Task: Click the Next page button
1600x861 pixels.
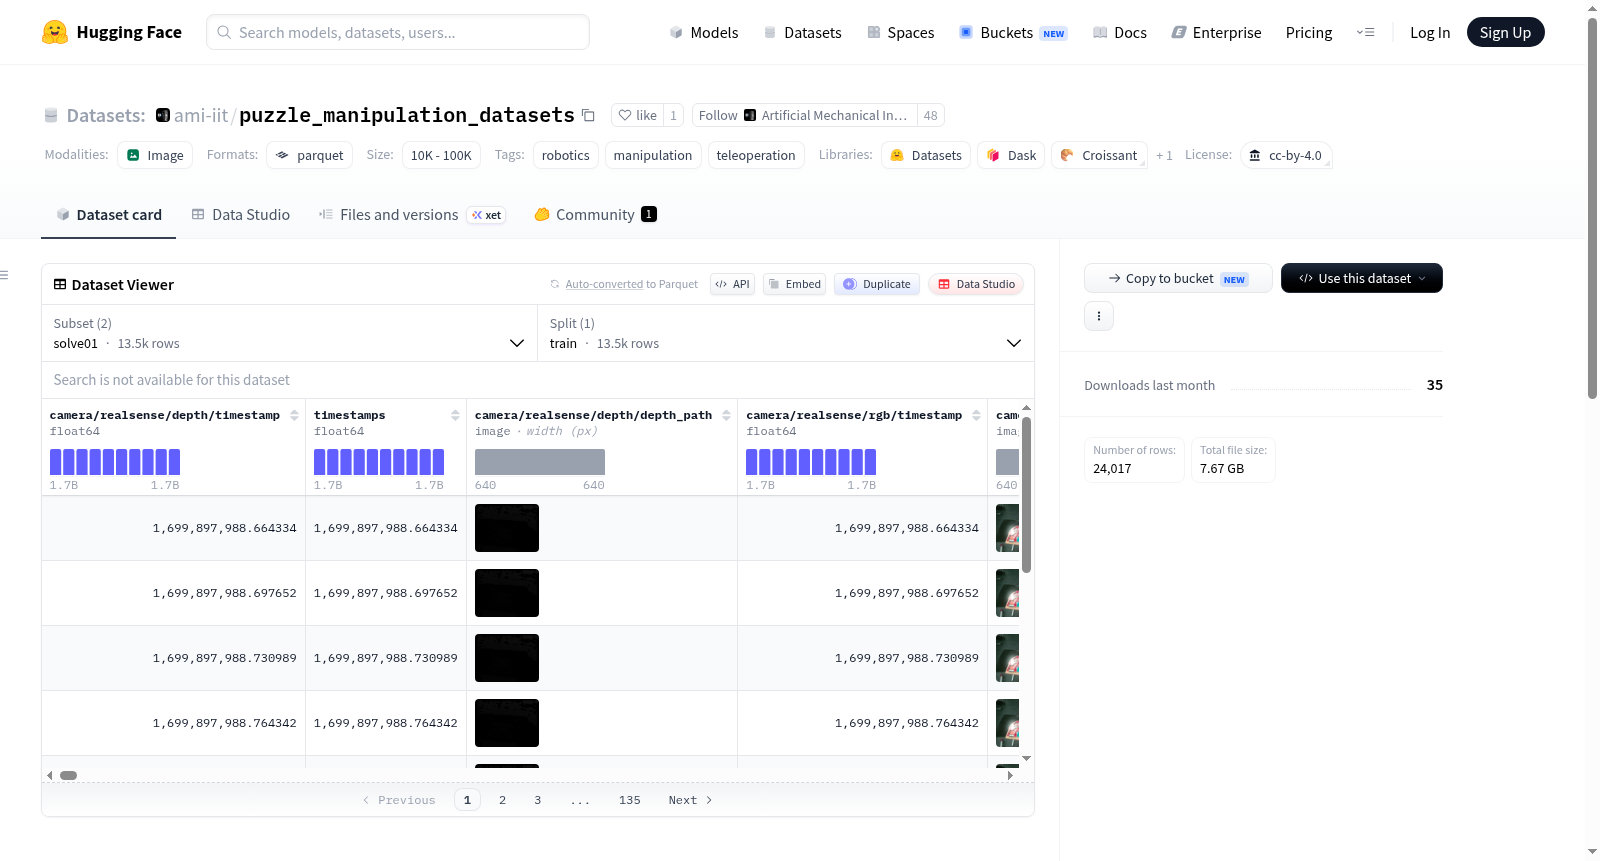Action: coord(690,800)
